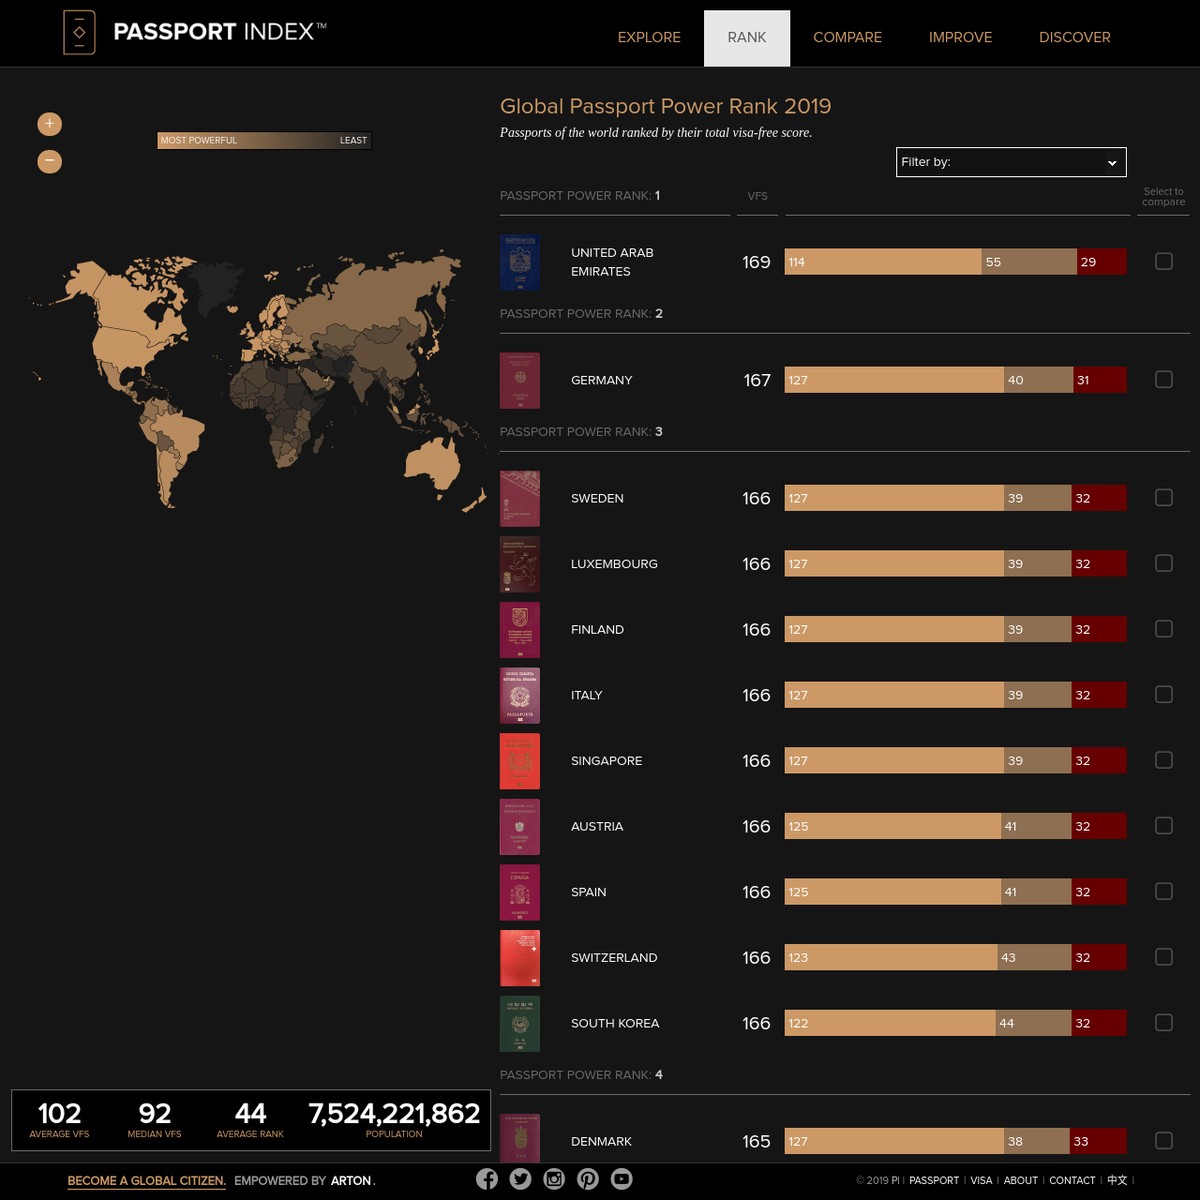
Task: Click the Spain passport cover
Action: tap(520, 892)
